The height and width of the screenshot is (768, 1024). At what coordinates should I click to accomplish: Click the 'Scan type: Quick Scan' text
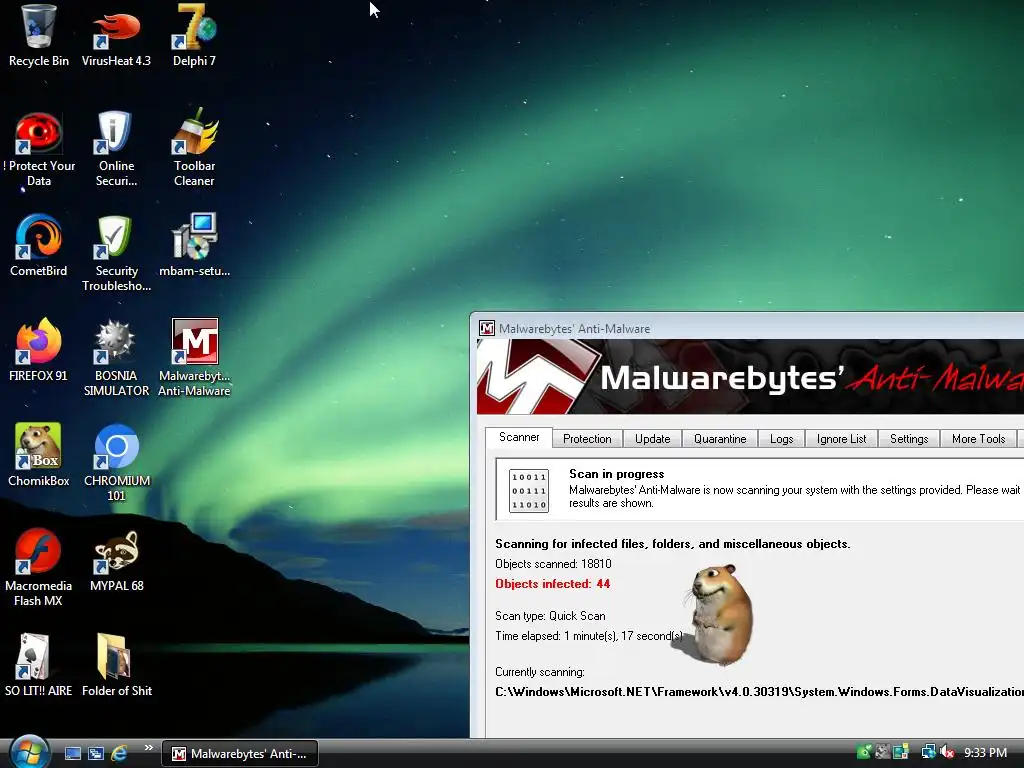[x=550, y=616]
